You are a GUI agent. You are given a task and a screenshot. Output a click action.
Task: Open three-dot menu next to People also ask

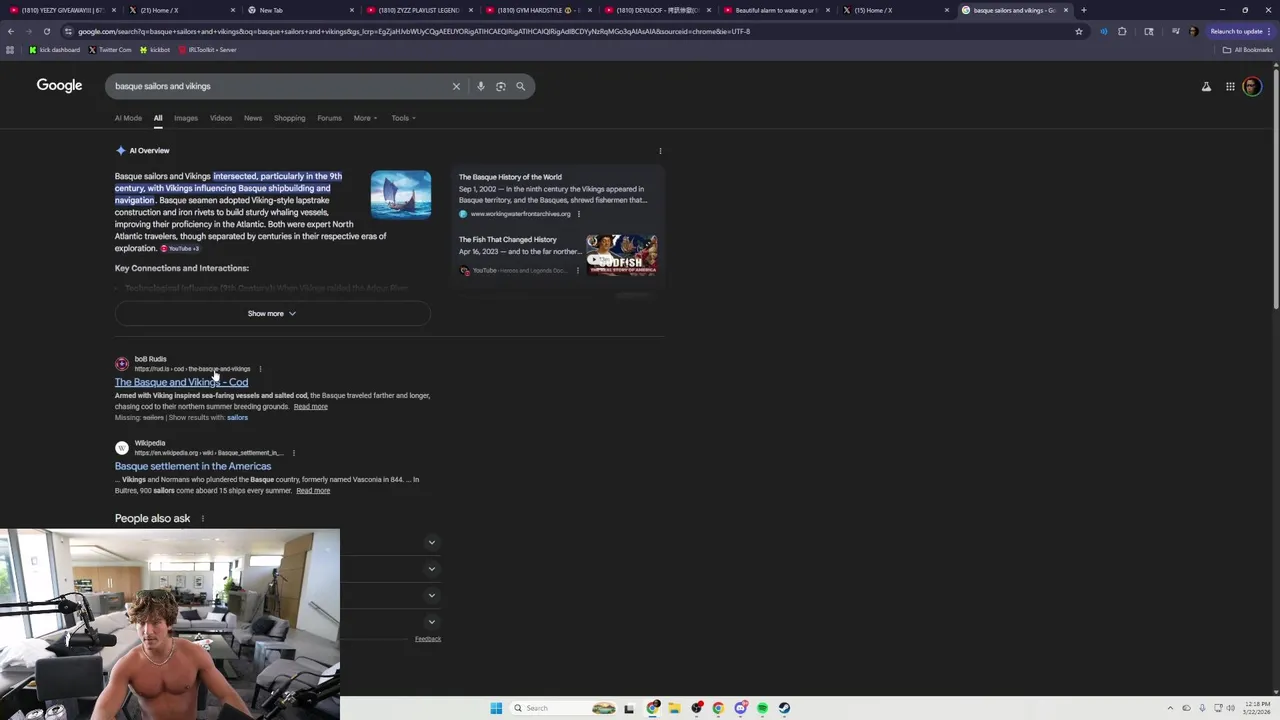[x=202, y=519]
